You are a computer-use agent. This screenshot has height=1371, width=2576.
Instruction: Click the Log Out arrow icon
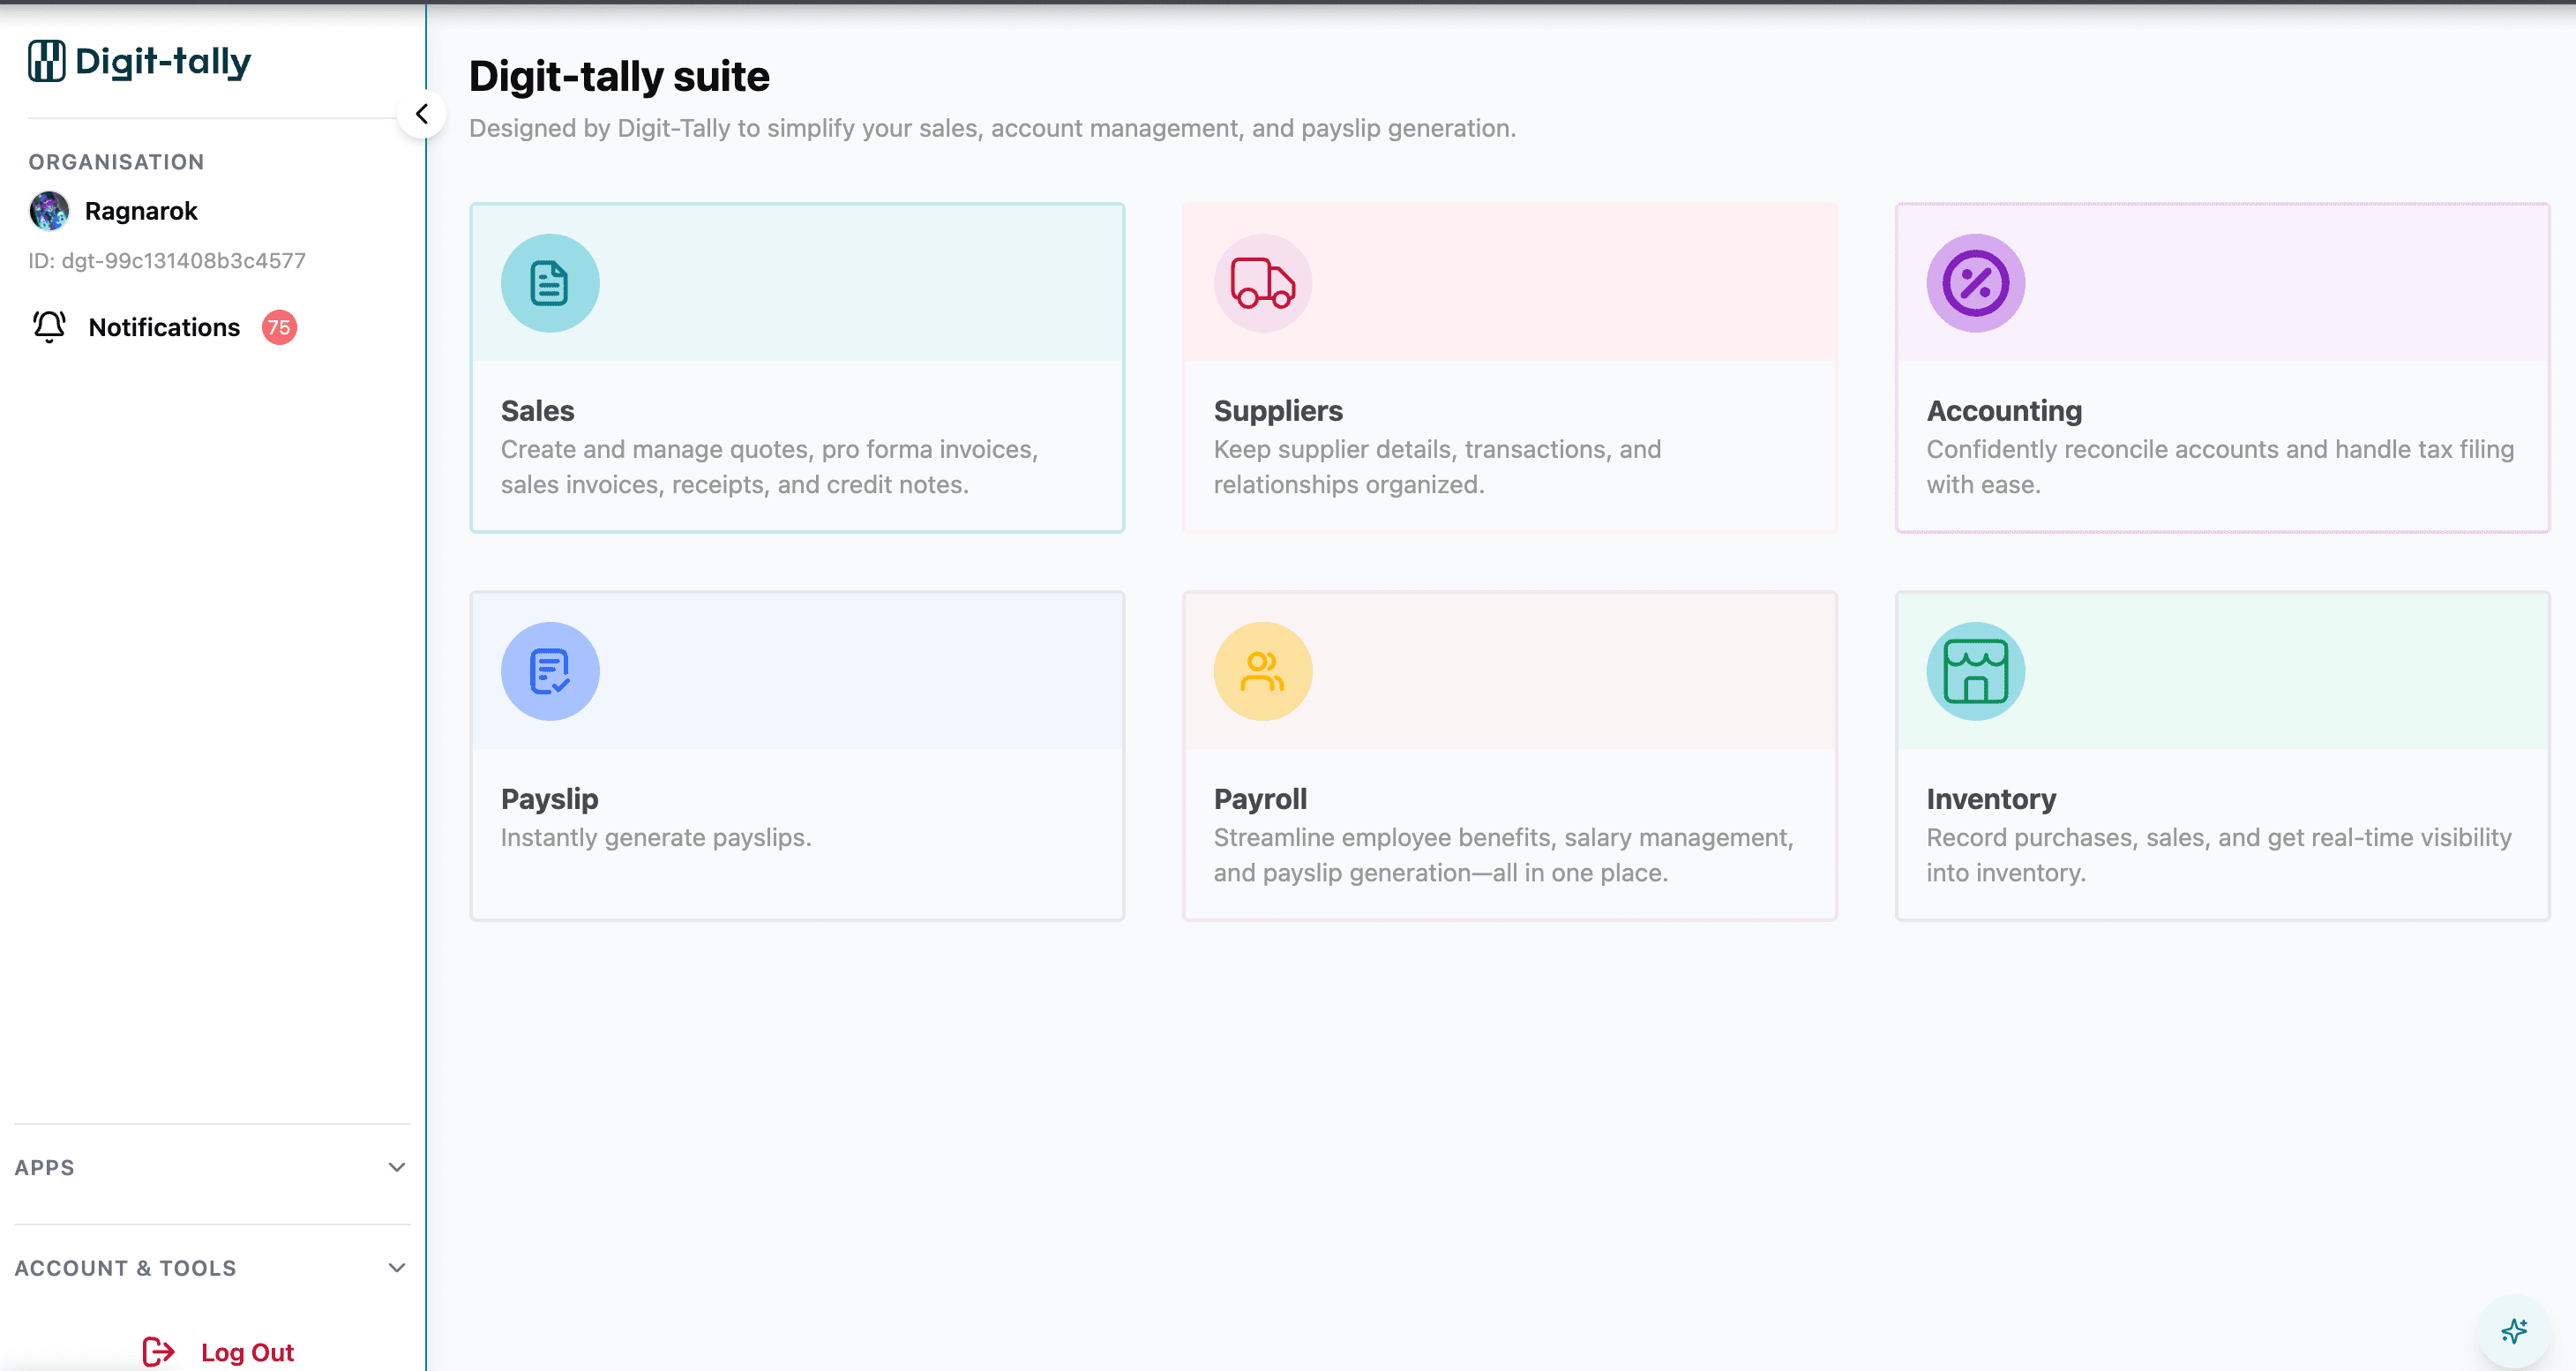tap(158, 1352)
